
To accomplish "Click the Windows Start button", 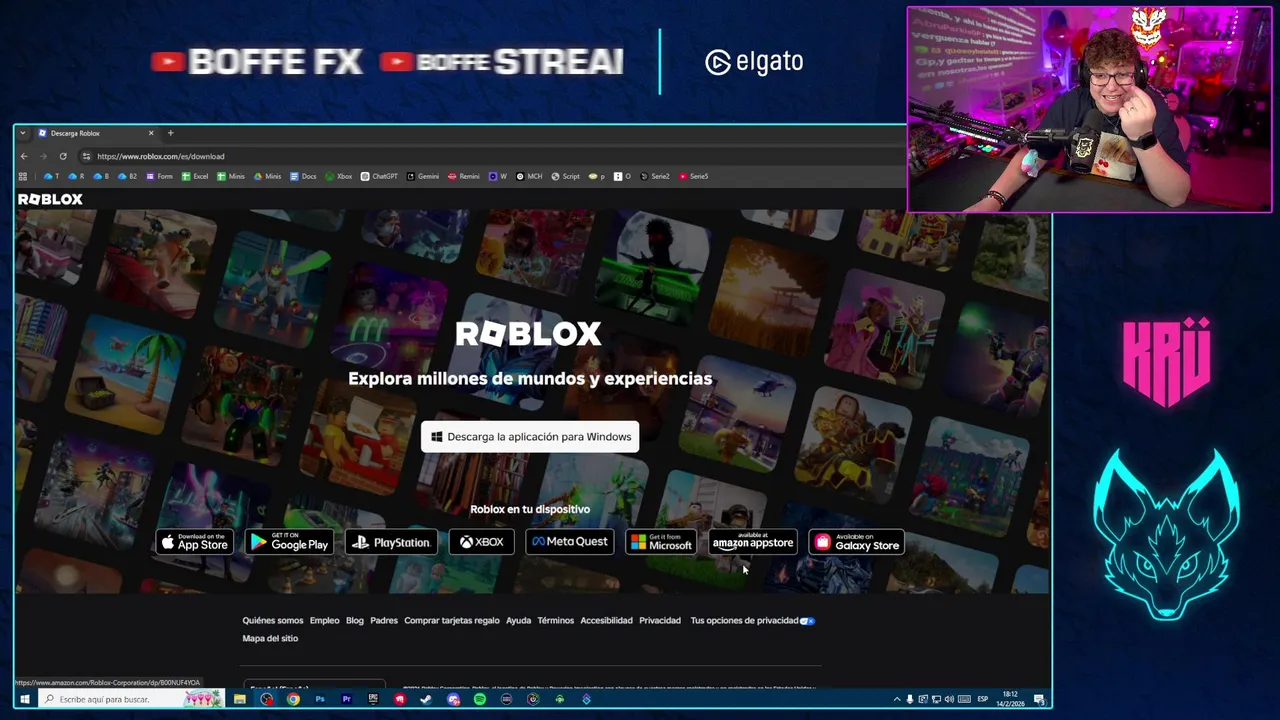I will [24, 699].
